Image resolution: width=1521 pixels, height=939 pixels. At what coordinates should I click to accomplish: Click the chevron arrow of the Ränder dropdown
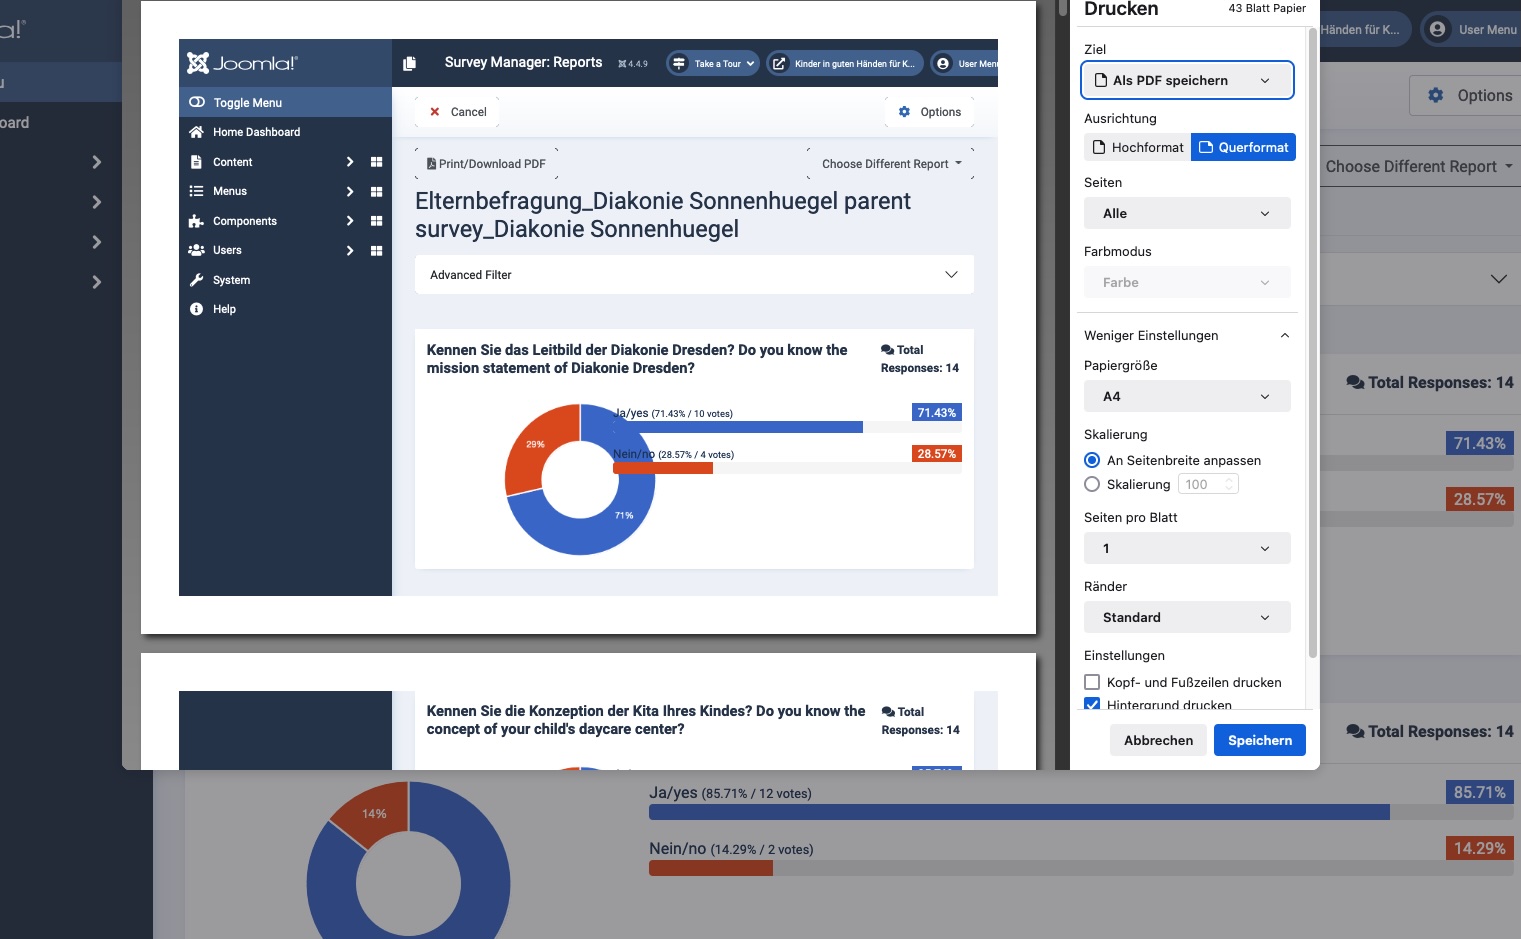click(x=1265, y=618)
